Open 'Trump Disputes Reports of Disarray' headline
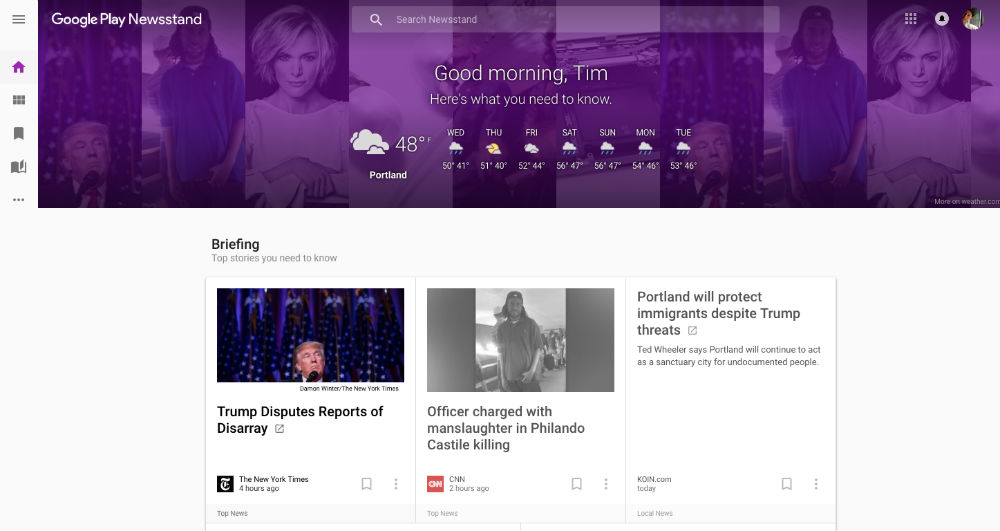This screenshot has height=531, width=1000. point(300,419)
